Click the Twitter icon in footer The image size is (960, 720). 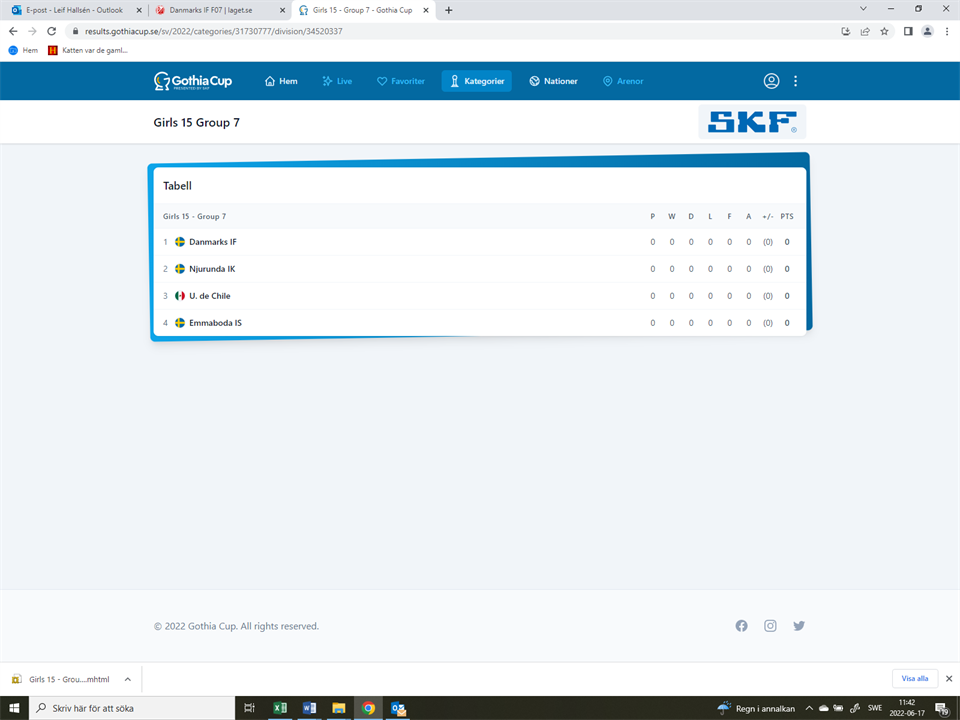point(799,626)
